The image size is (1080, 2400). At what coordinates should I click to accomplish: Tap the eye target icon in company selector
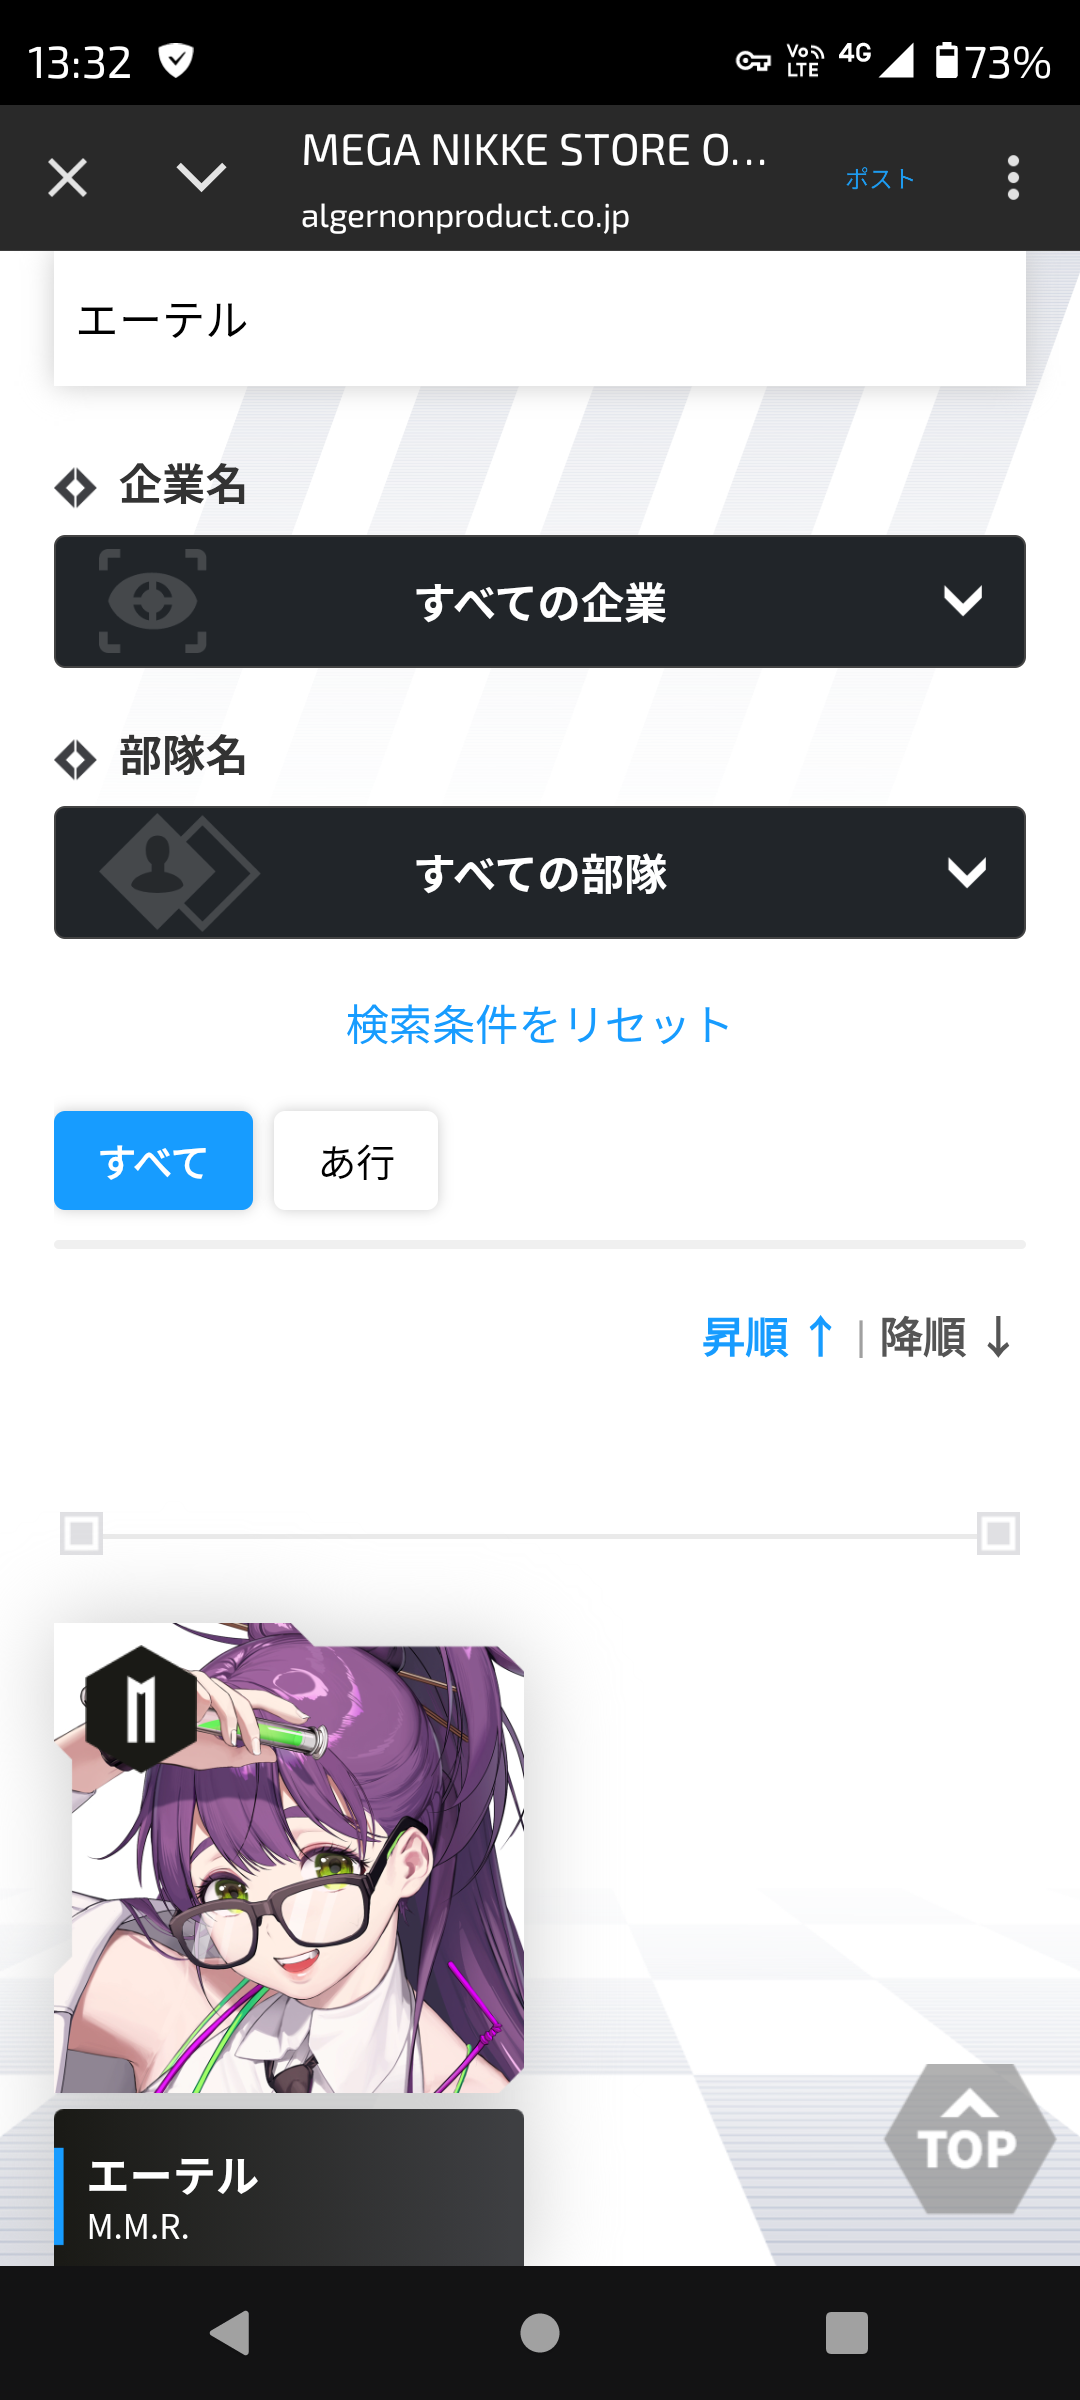[153, 601]
